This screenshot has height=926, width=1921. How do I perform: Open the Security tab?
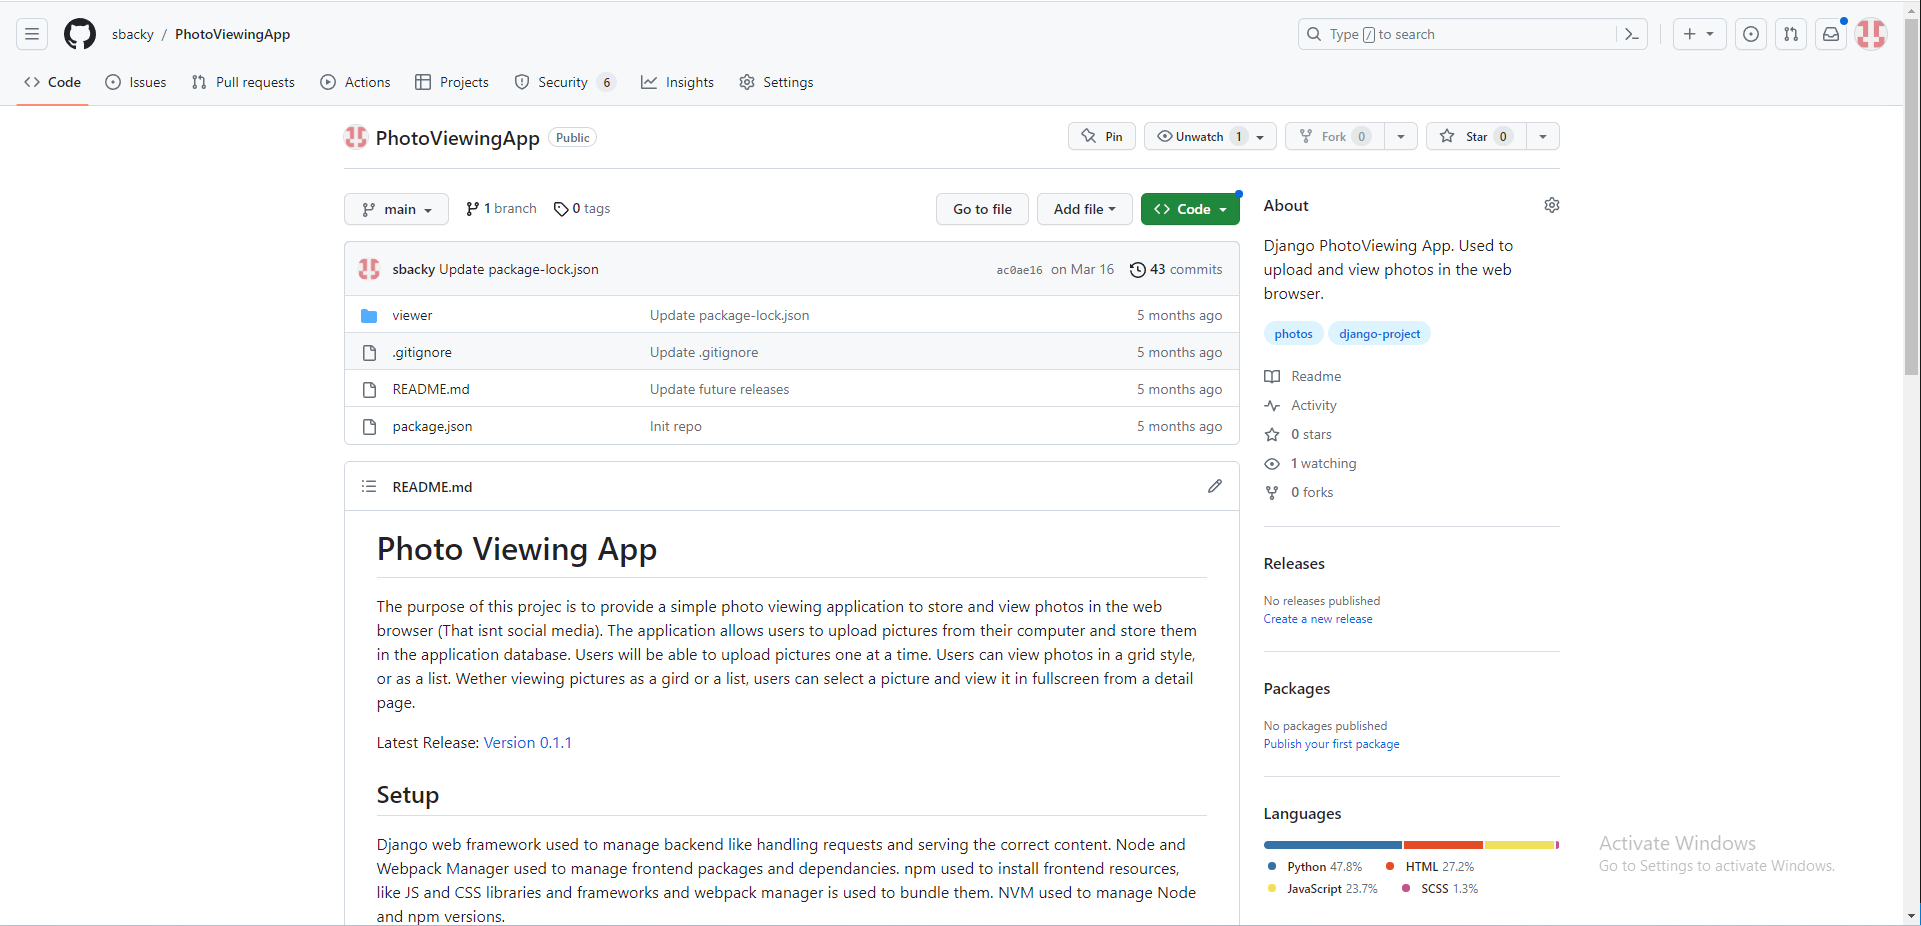(x=565, y=82)
